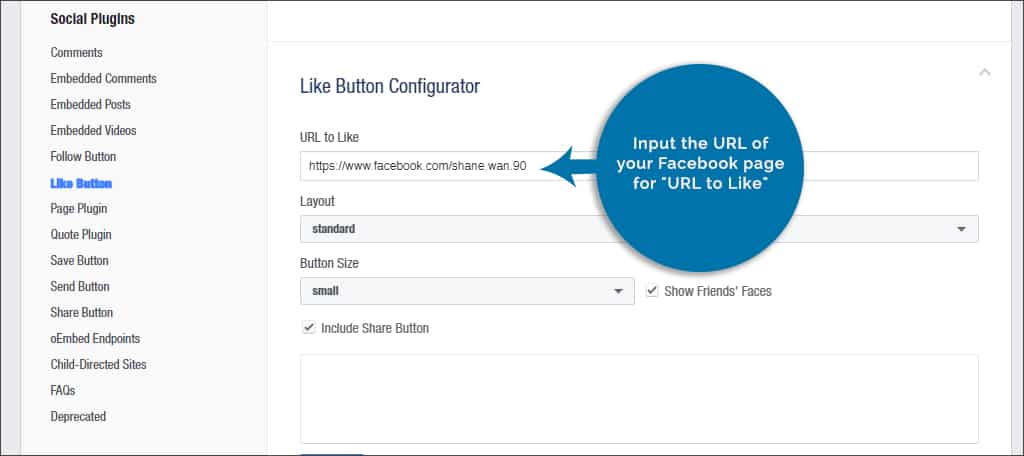The image size is (1024, 456).
Task: Open the Layout standard dropdown
Action: [x=639, y=229]
